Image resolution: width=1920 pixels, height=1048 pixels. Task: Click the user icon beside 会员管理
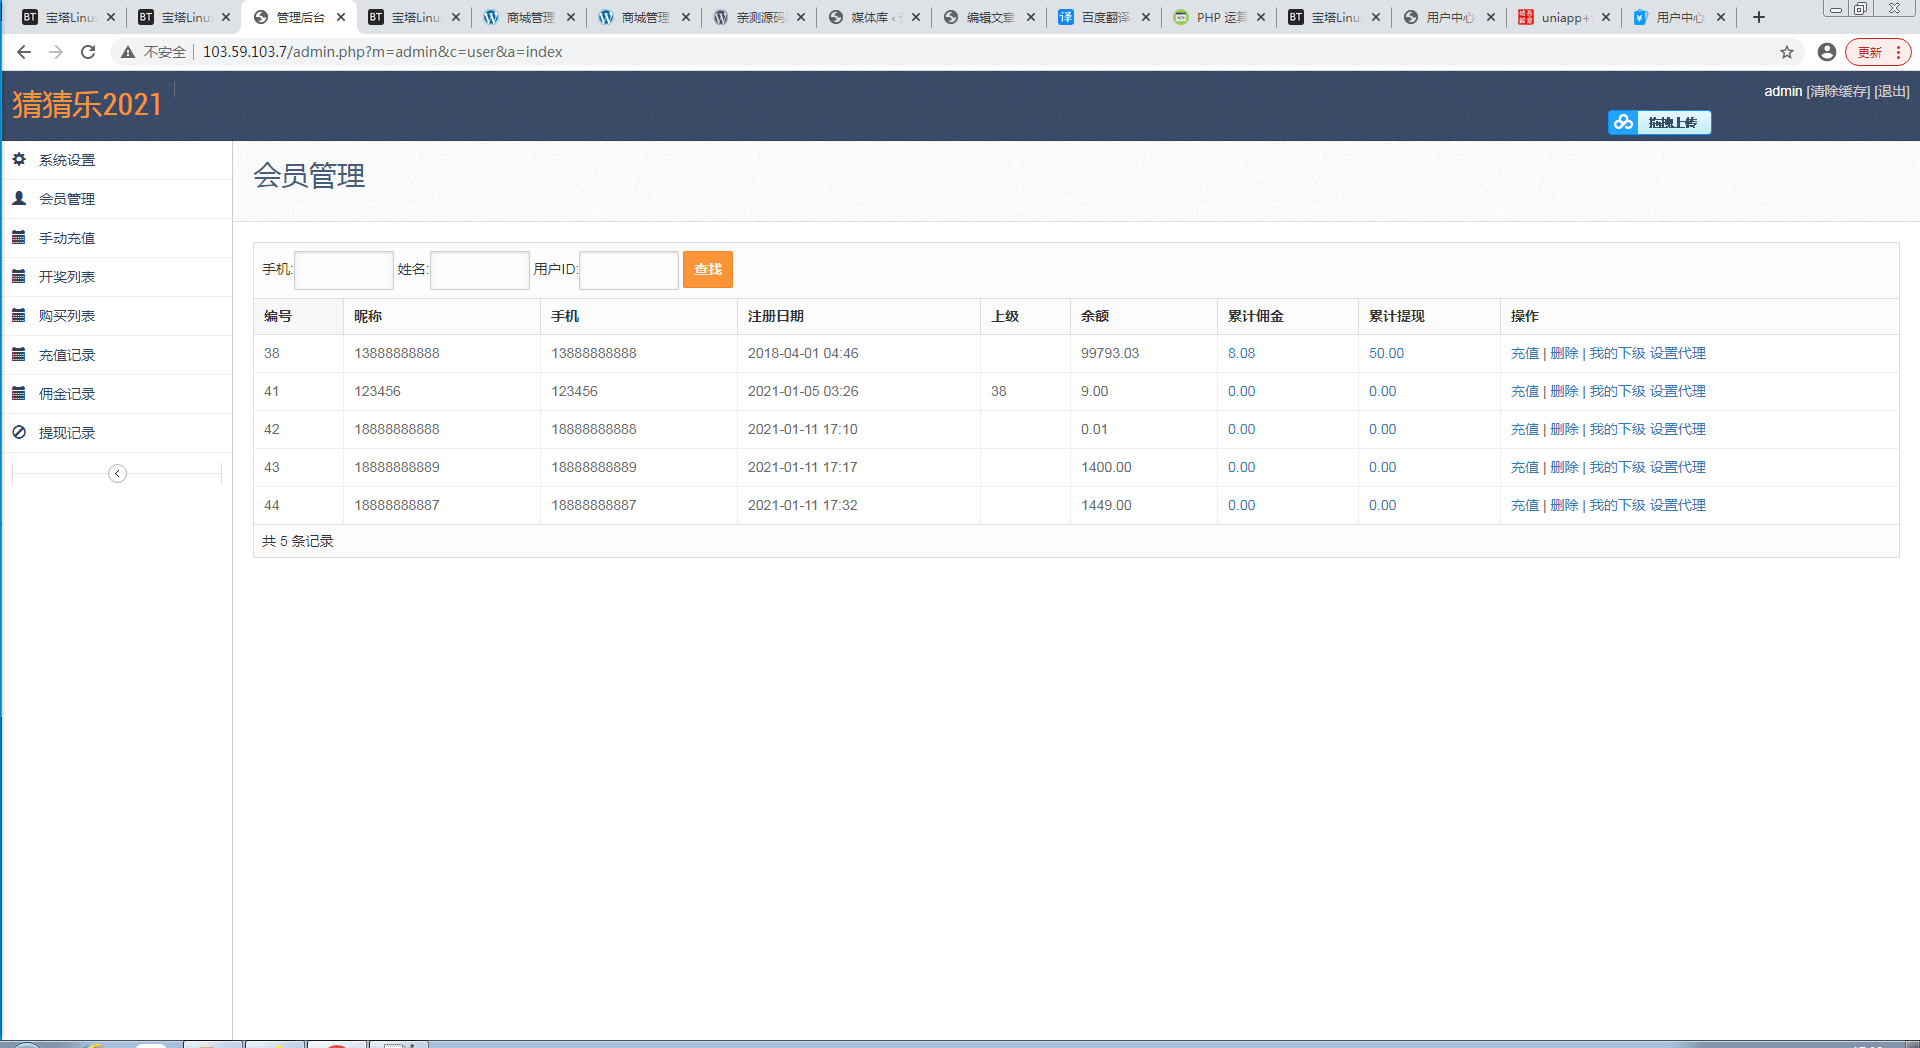pos(19,198)
